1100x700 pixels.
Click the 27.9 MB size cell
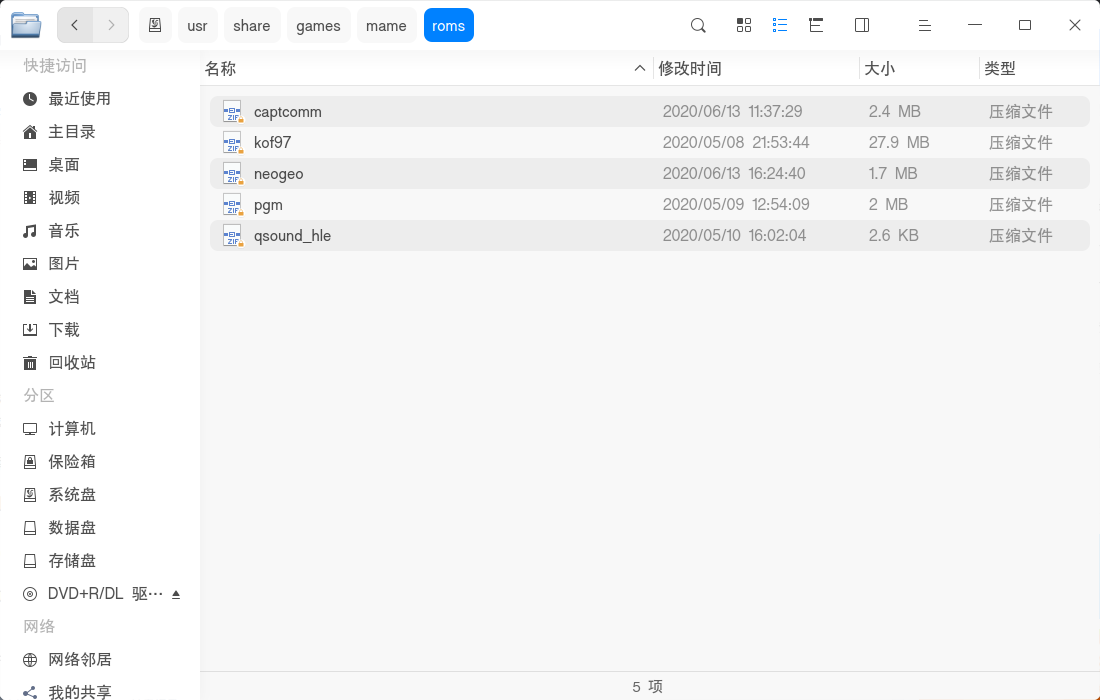[899, 142]
